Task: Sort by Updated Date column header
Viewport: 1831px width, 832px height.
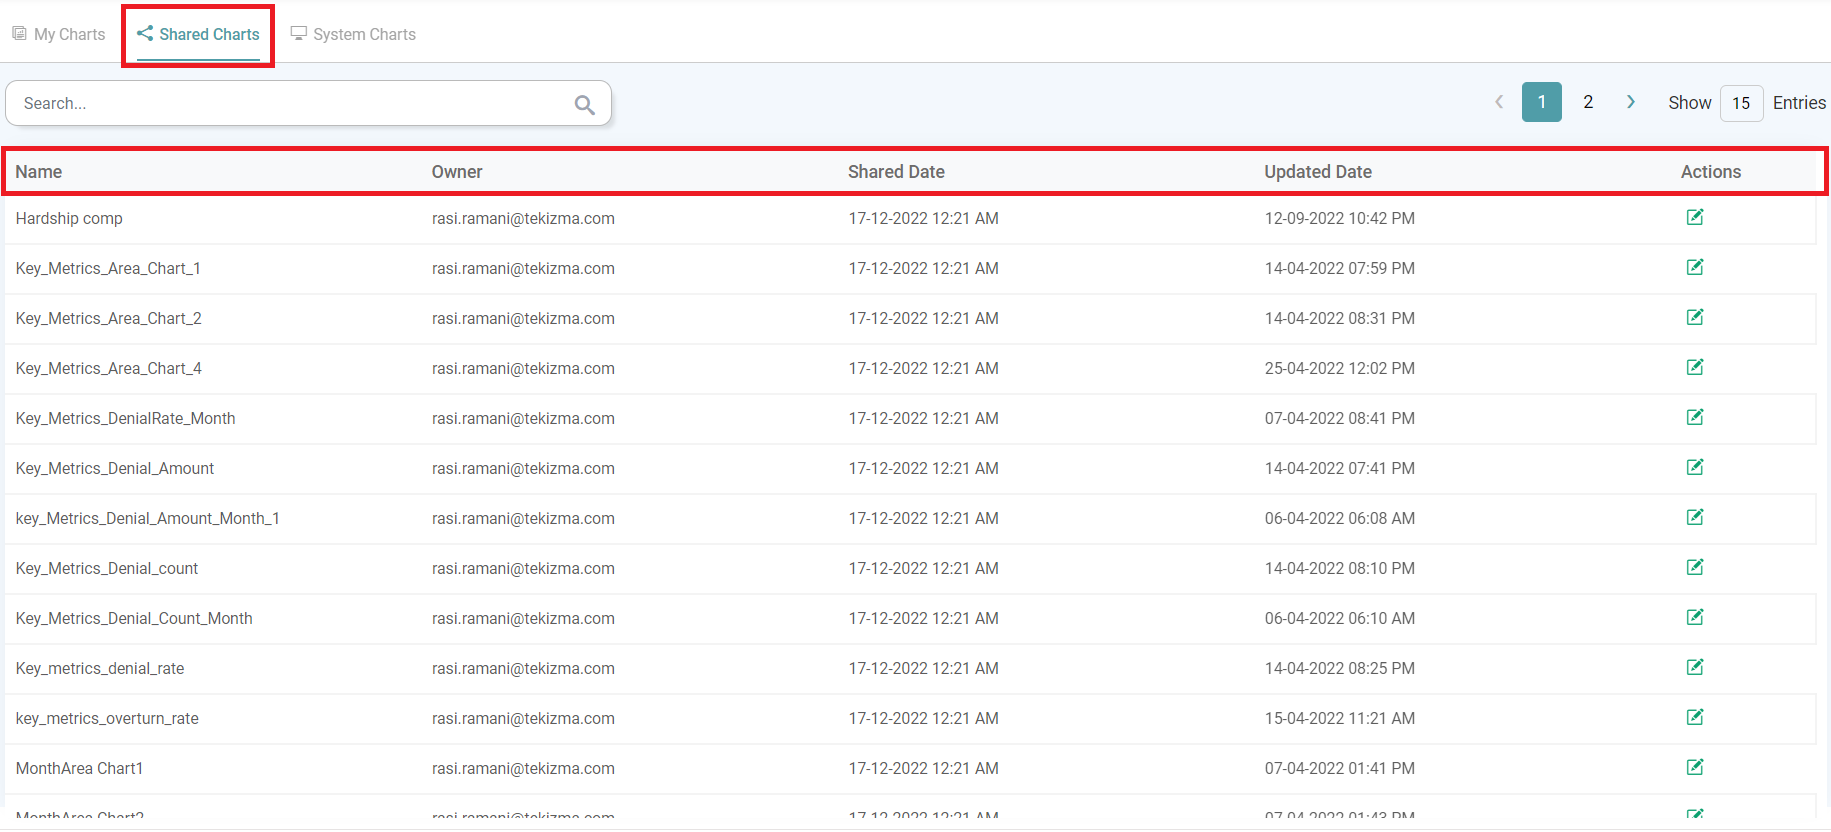Action: [x=1317, y=172]
